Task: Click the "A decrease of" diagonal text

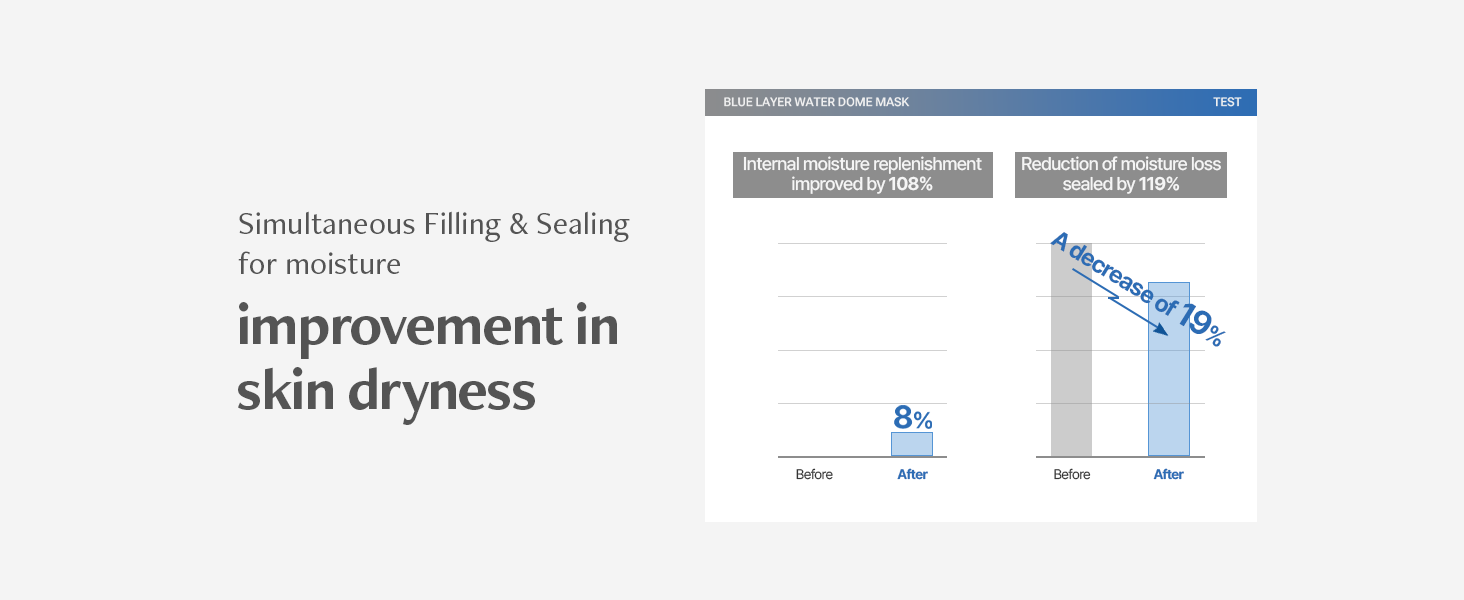Action: point(1110,276)
